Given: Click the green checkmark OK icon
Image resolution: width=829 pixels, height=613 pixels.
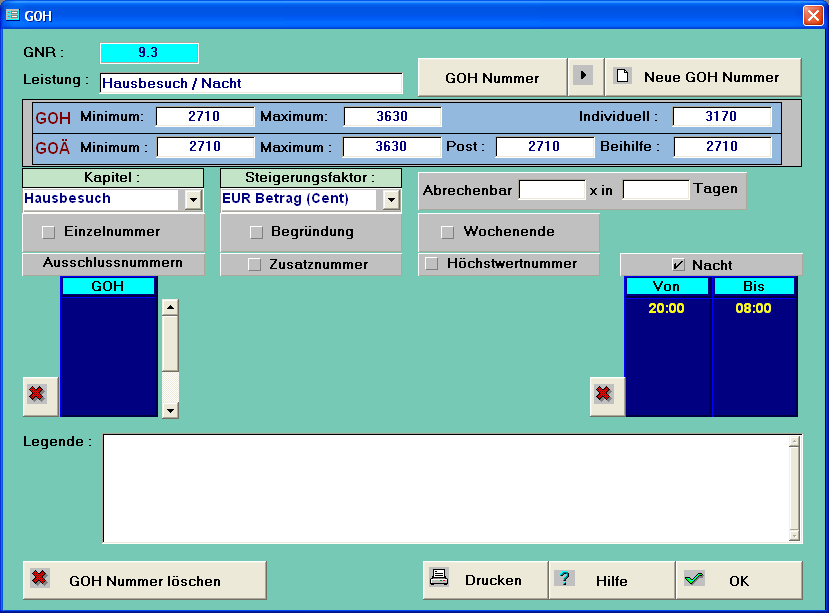Looking at the screenshot, I should pyautogui.click(x=694, y=579).
